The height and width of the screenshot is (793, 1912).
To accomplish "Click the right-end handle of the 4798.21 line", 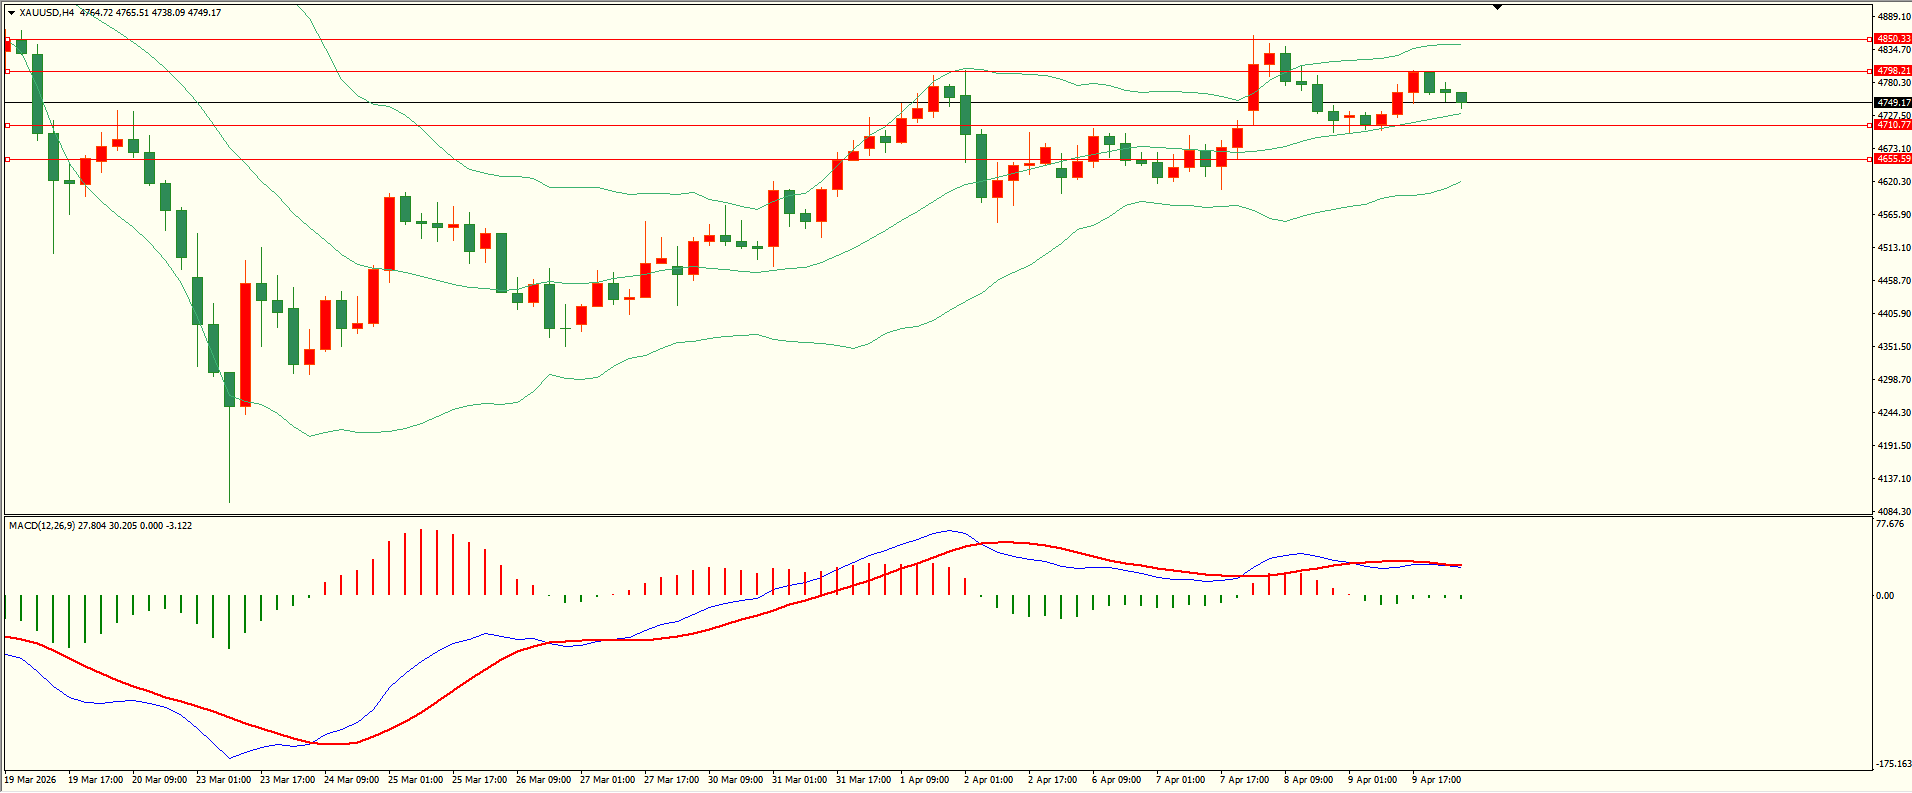I will [x=1870, y=71].
